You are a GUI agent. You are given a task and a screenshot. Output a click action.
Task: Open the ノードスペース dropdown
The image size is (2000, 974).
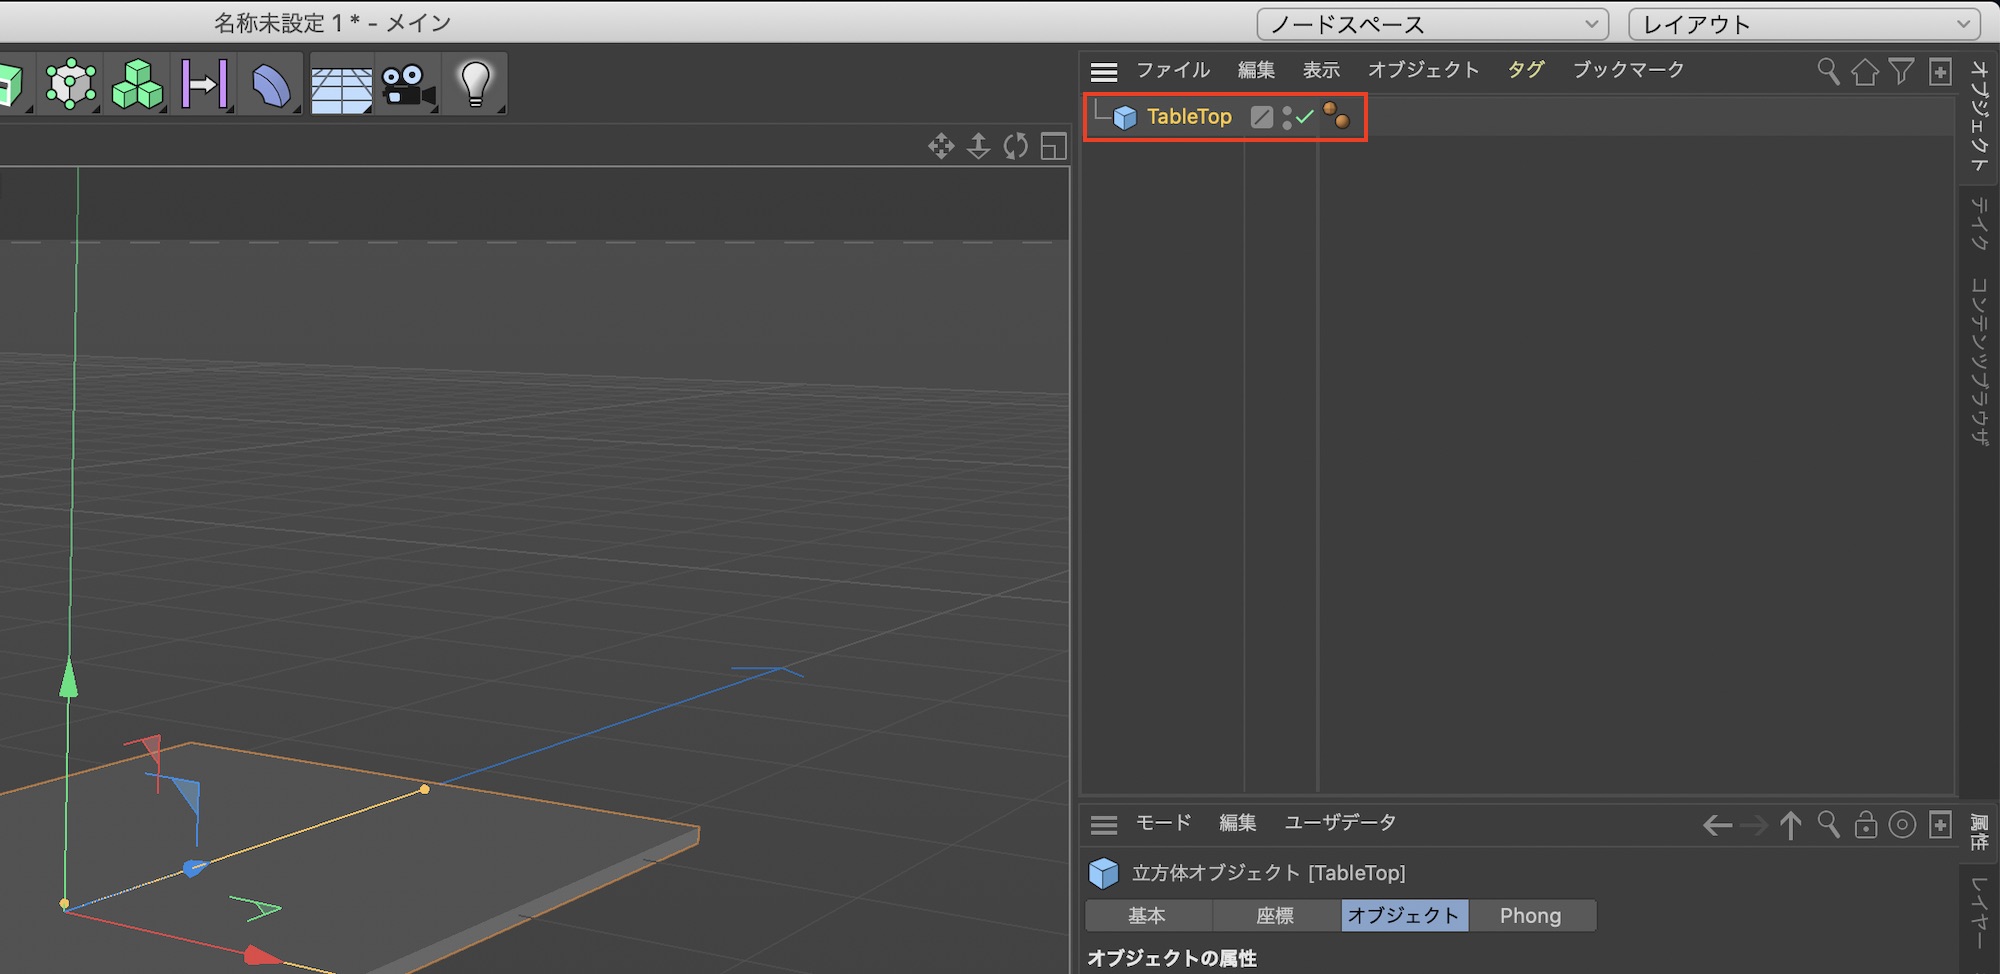(x=1432, y=24)
